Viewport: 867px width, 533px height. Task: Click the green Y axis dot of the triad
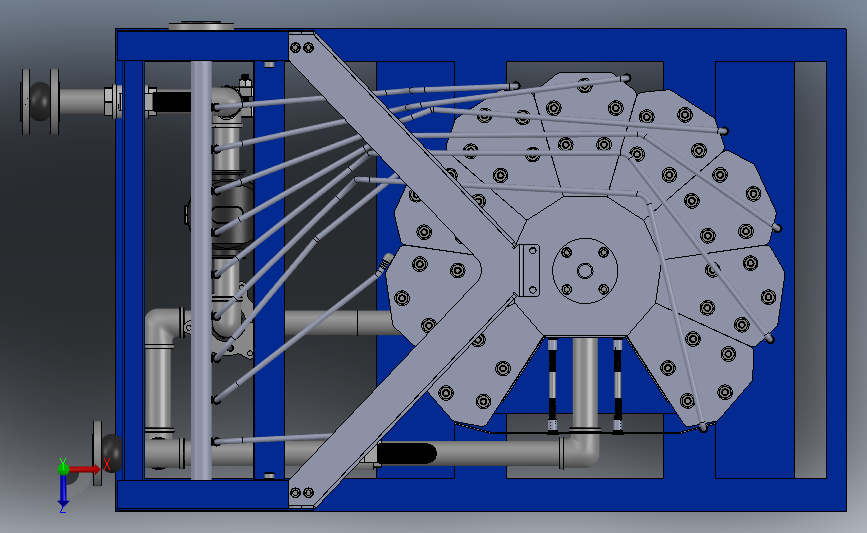(x=63, y=468)
